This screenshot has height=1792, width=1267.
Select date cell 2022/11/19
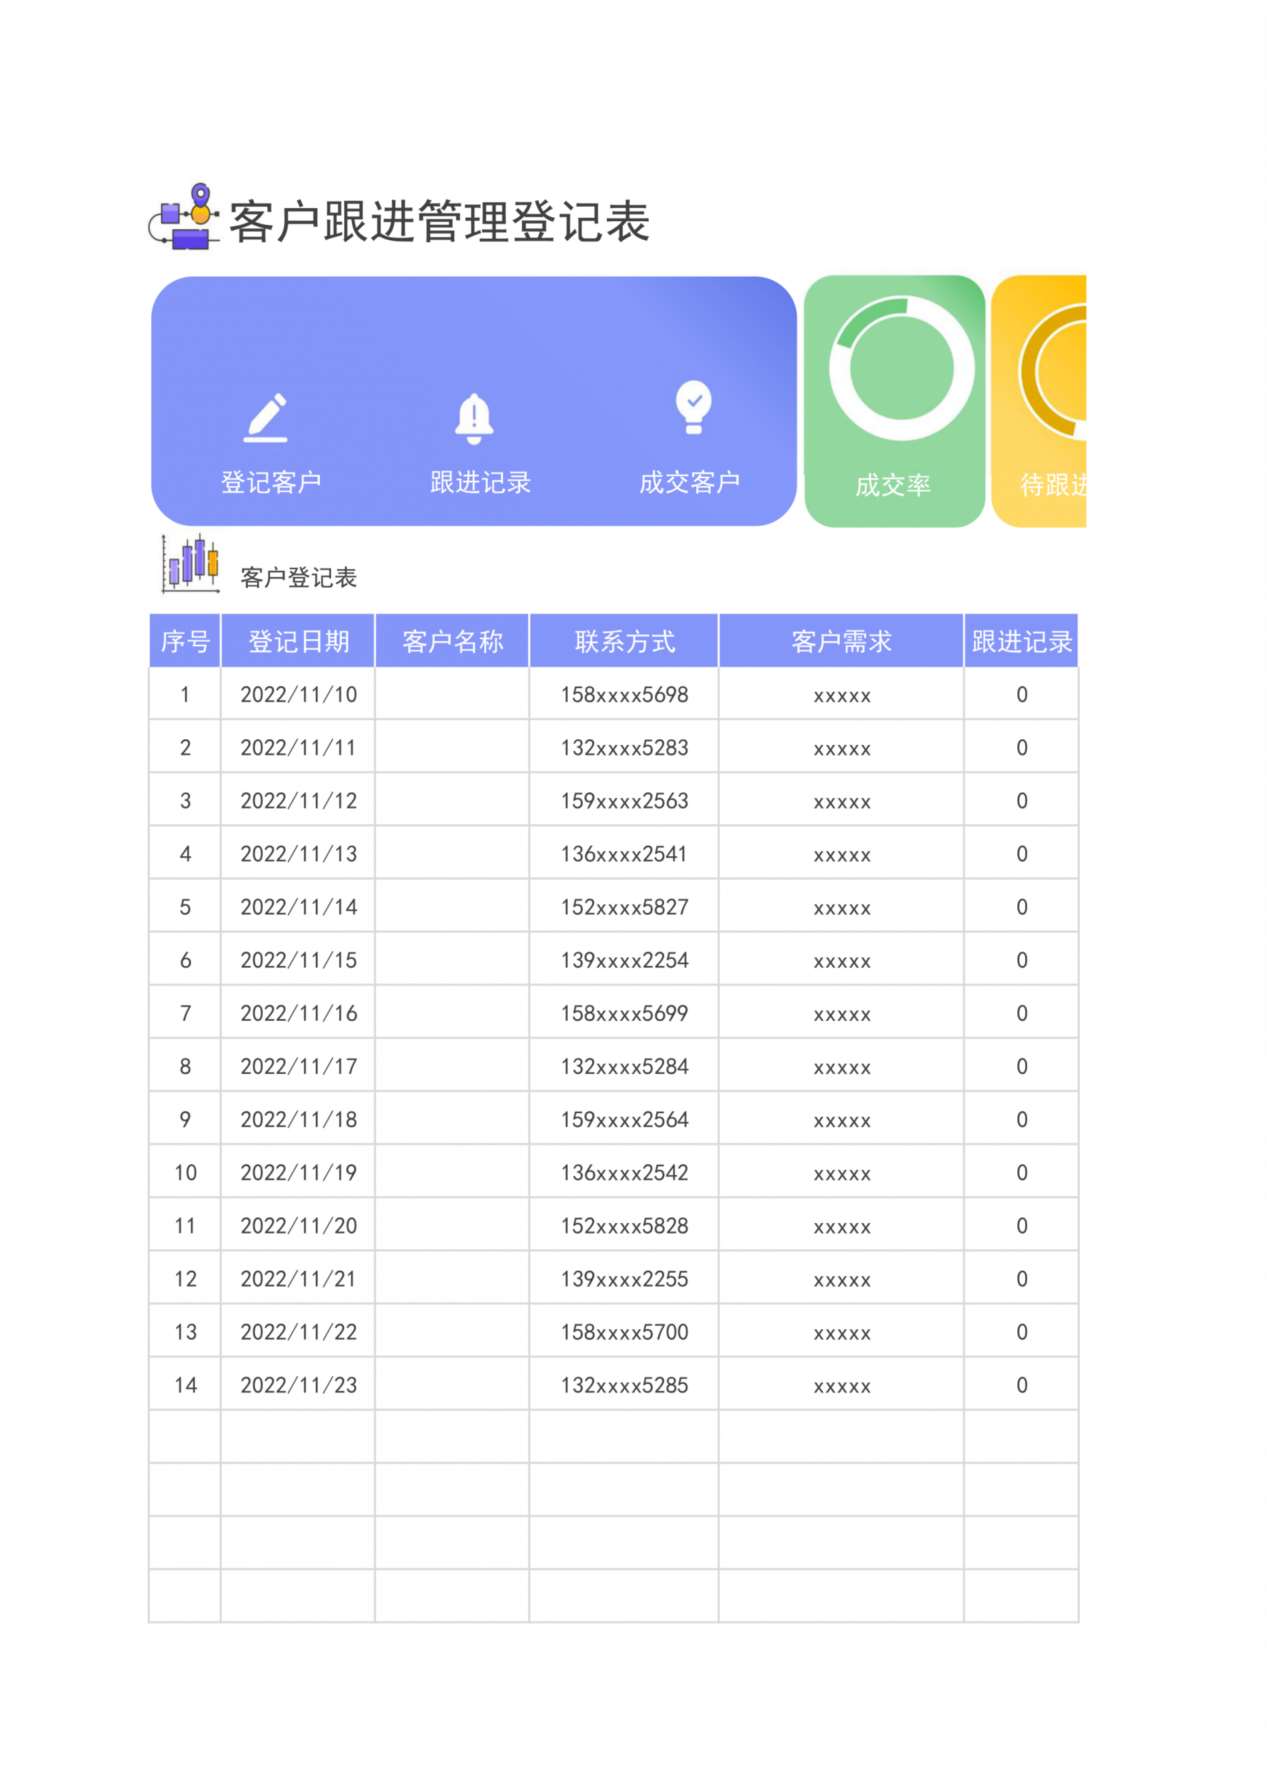[298, 1171]
